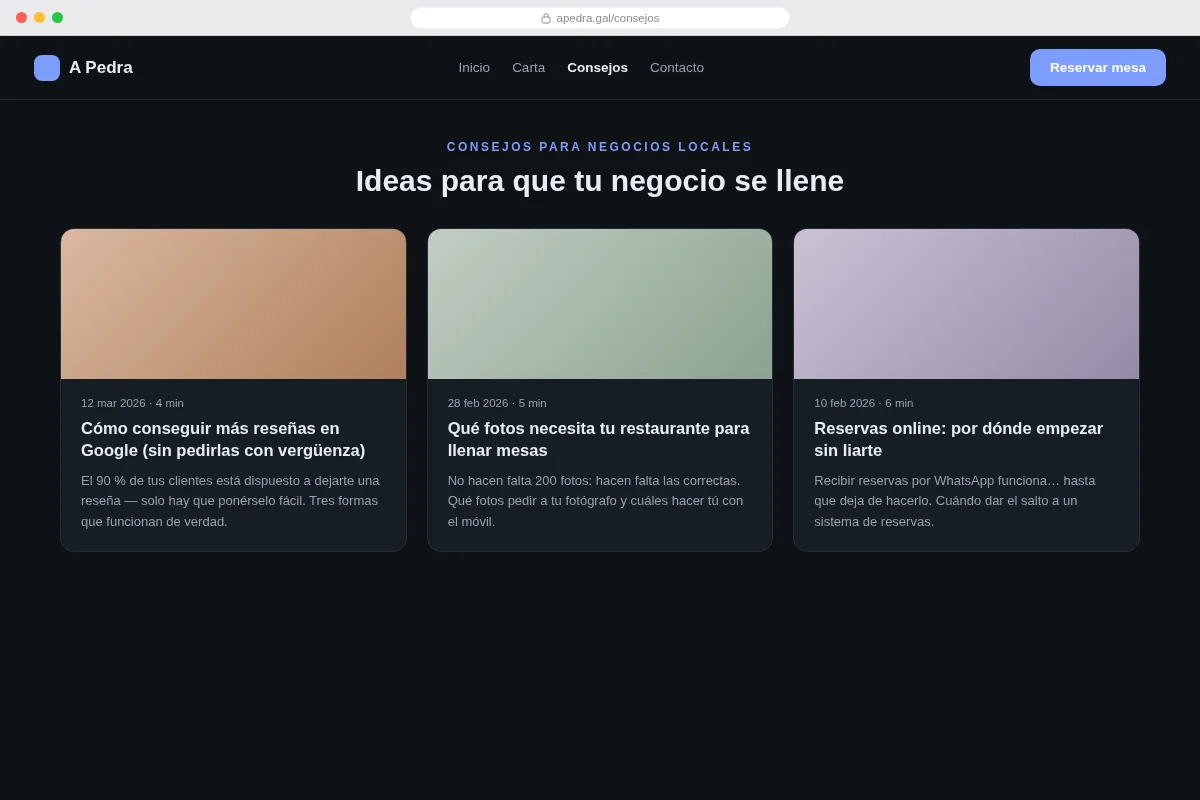
Task: Click the green thumbnail of fotos article
Action: [x=600, y=304]
